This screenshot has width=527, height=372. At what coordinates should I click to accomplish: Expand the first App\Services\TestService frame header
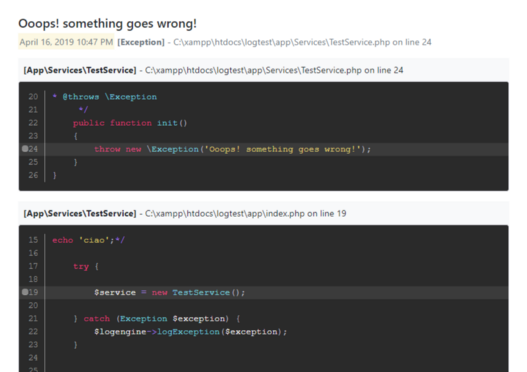tap(264, 70)
